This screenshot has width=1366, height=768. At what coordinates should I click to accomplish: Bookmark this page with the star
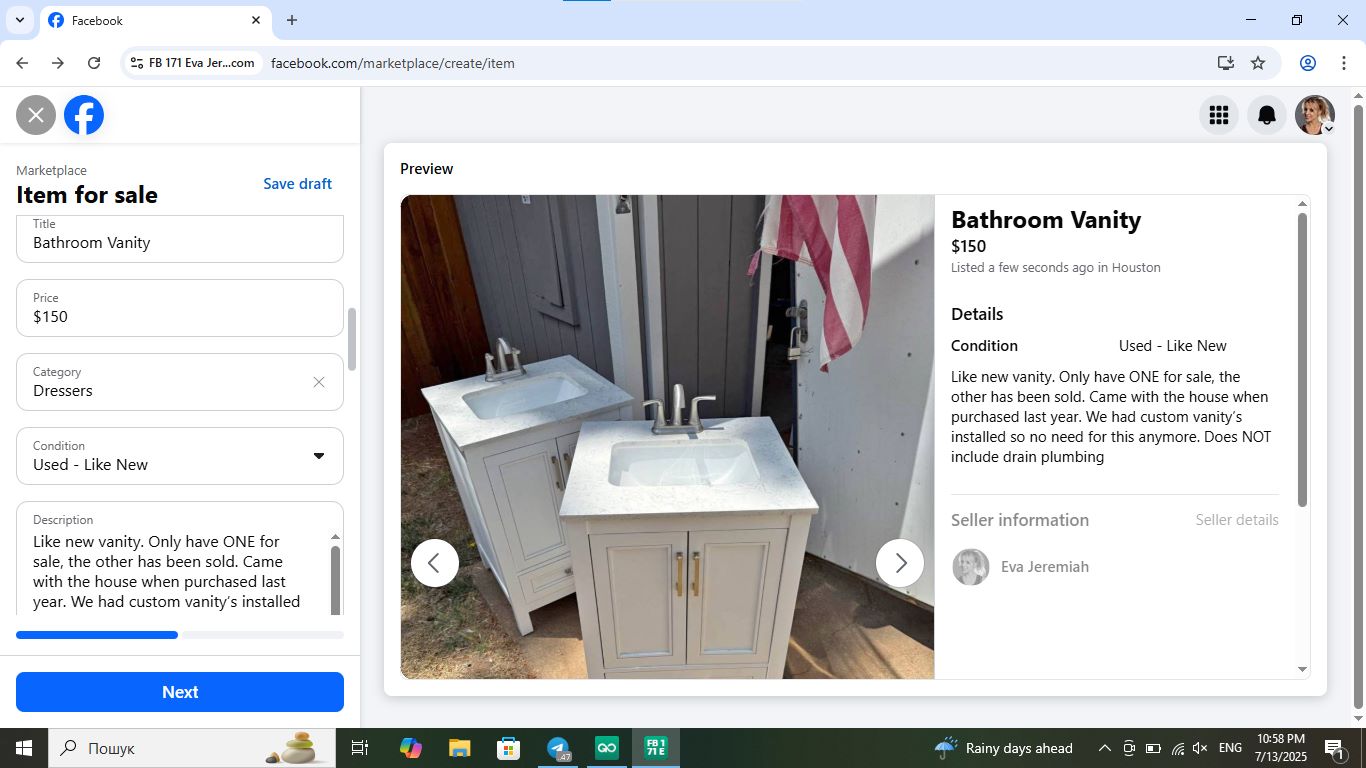click(1258, 63)
